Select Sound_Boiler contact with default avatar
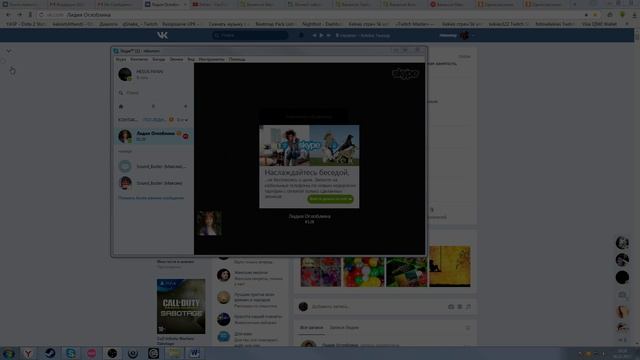640x360 pixels. (x=153, y=166)
